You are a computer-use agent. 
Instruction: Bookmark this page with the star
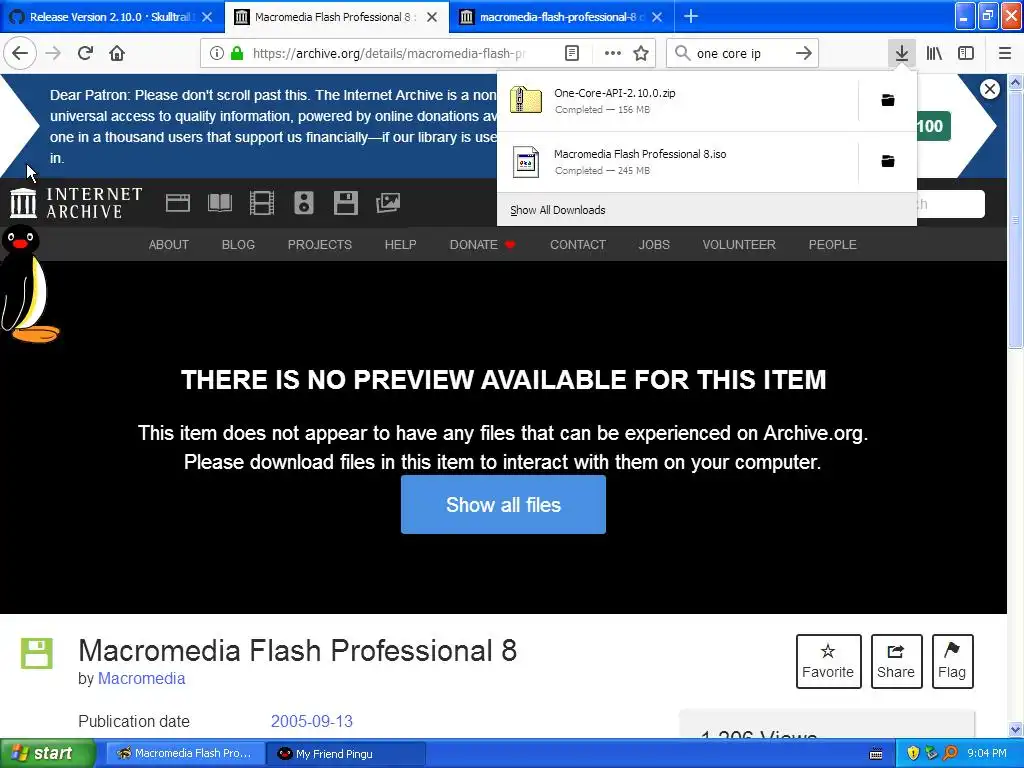(x=641, y=54)
